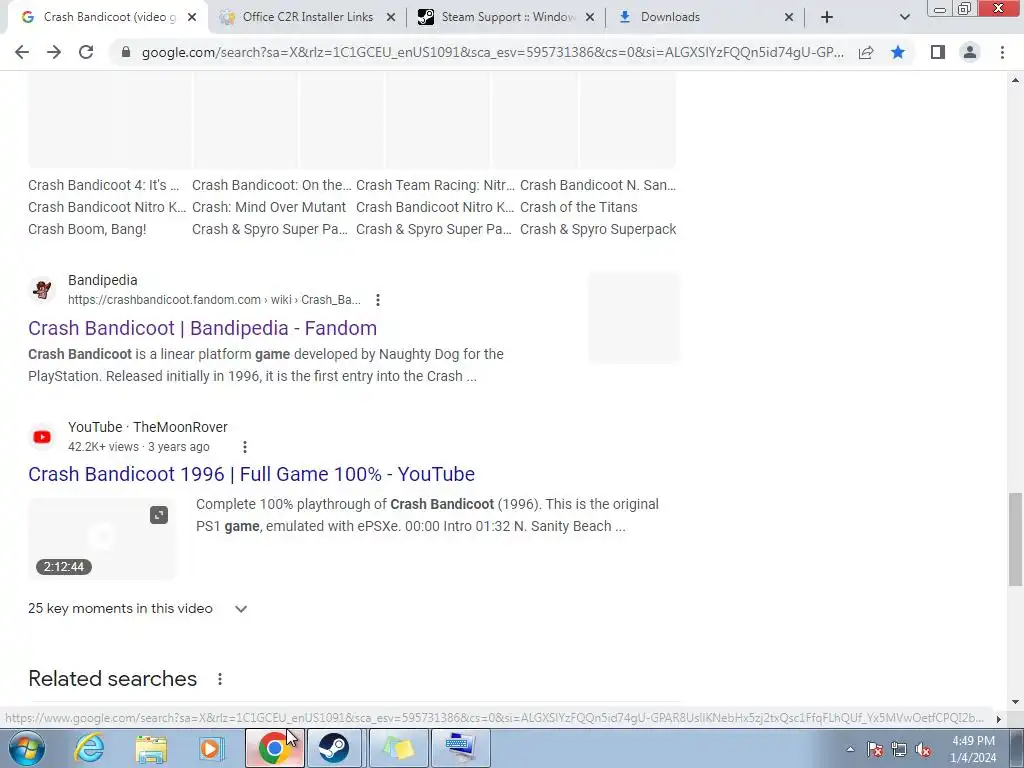Open Crash Bandicoot 1996 Full Game YouTube result
The image size is (1024, 768).
(x=251, y=474)
